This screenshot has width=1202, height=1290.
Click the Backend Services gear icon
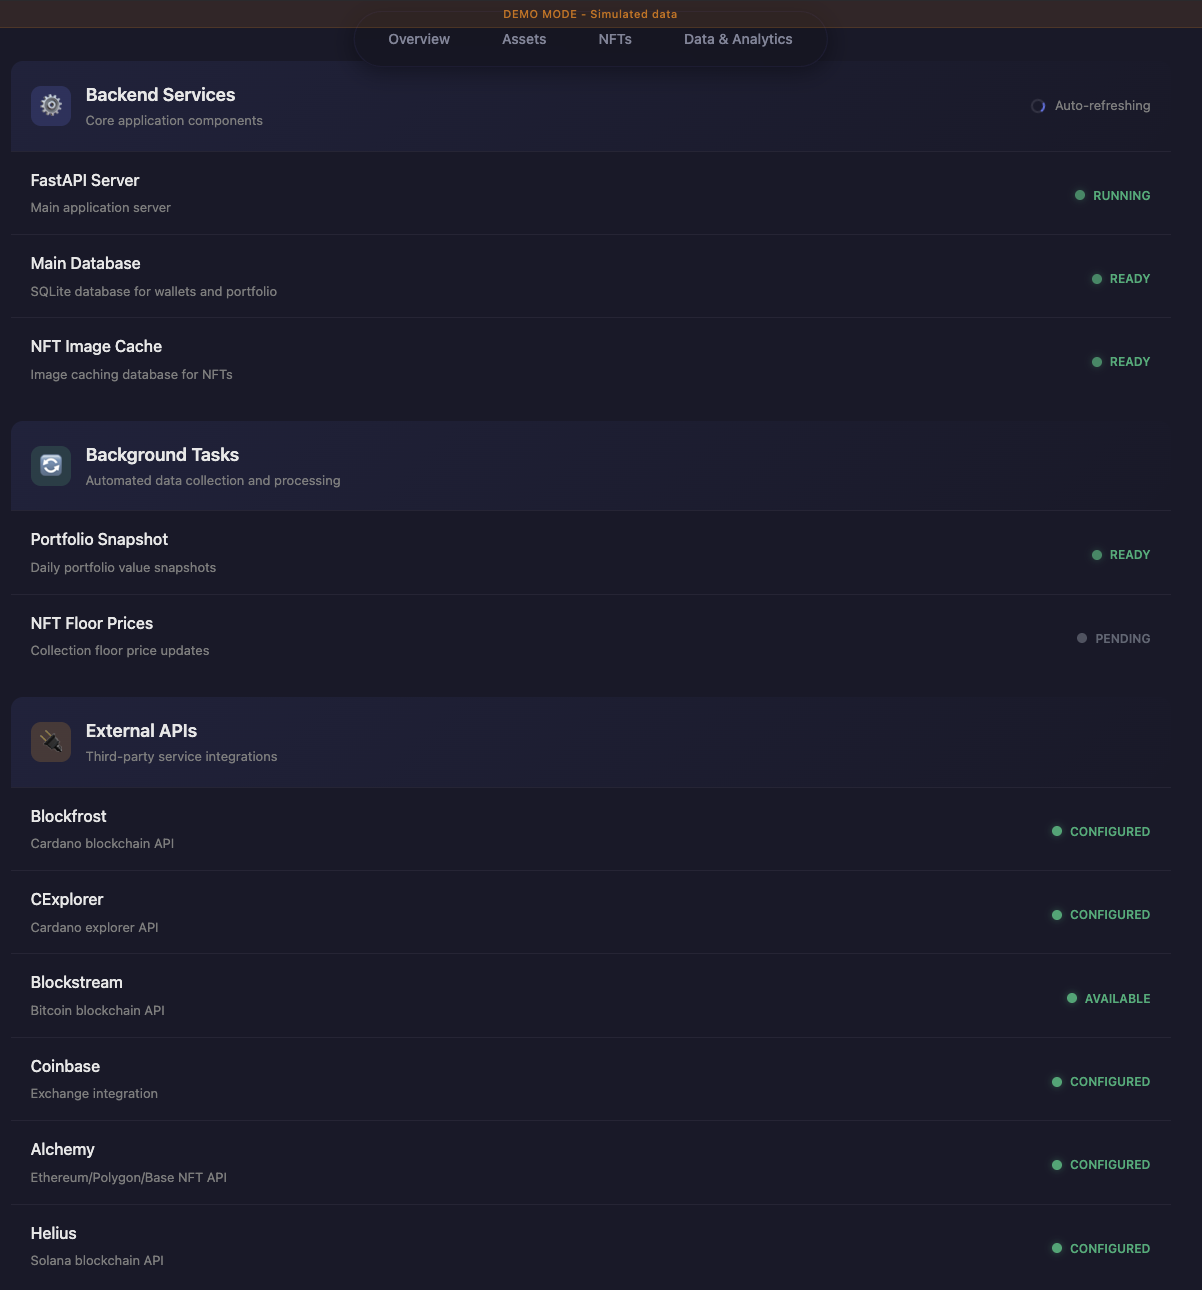pyautogui.click(x=51, y=105)
